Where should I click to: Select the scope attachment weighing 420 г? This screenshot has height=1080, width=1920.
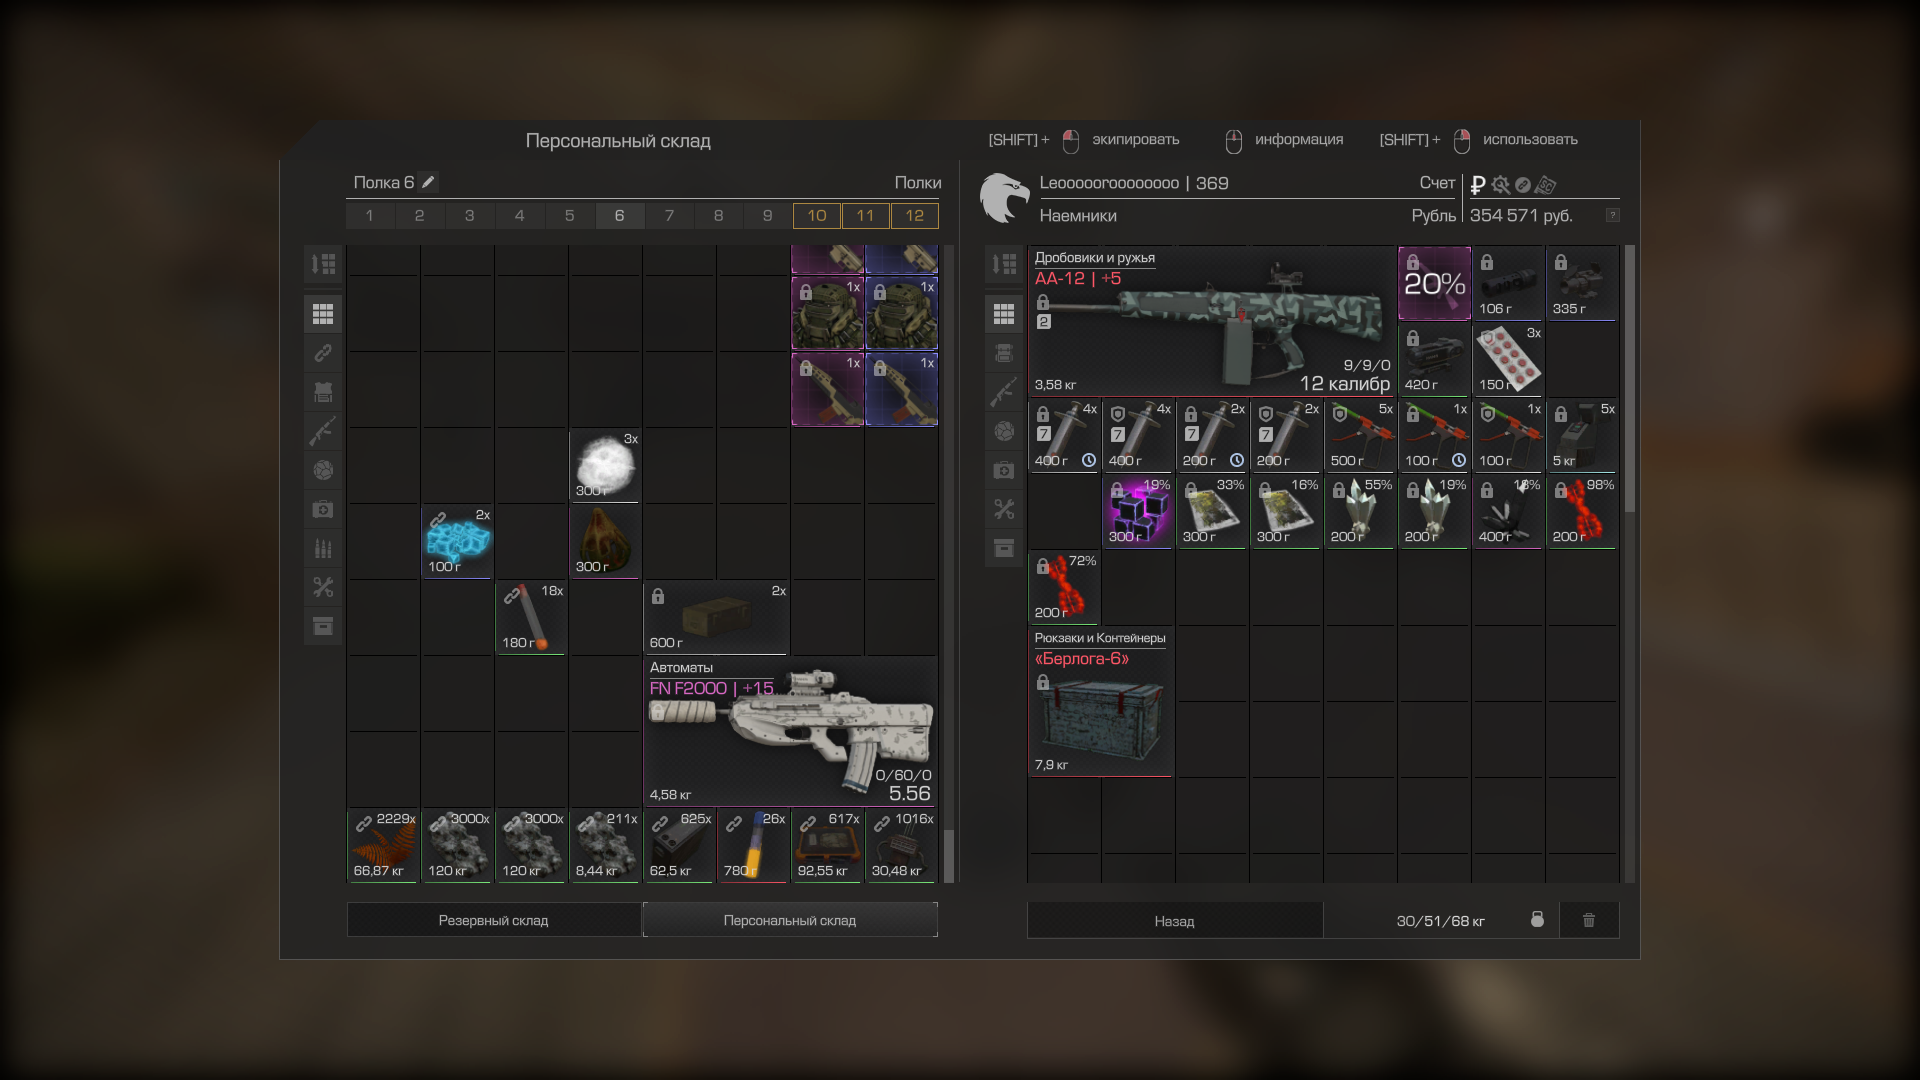[x=1434, y=359]
